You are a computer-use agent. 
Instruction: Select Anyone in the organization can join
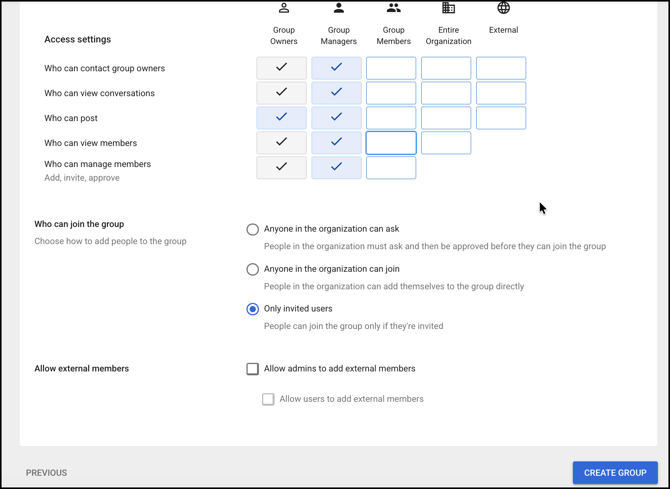[x=253, y=269]
